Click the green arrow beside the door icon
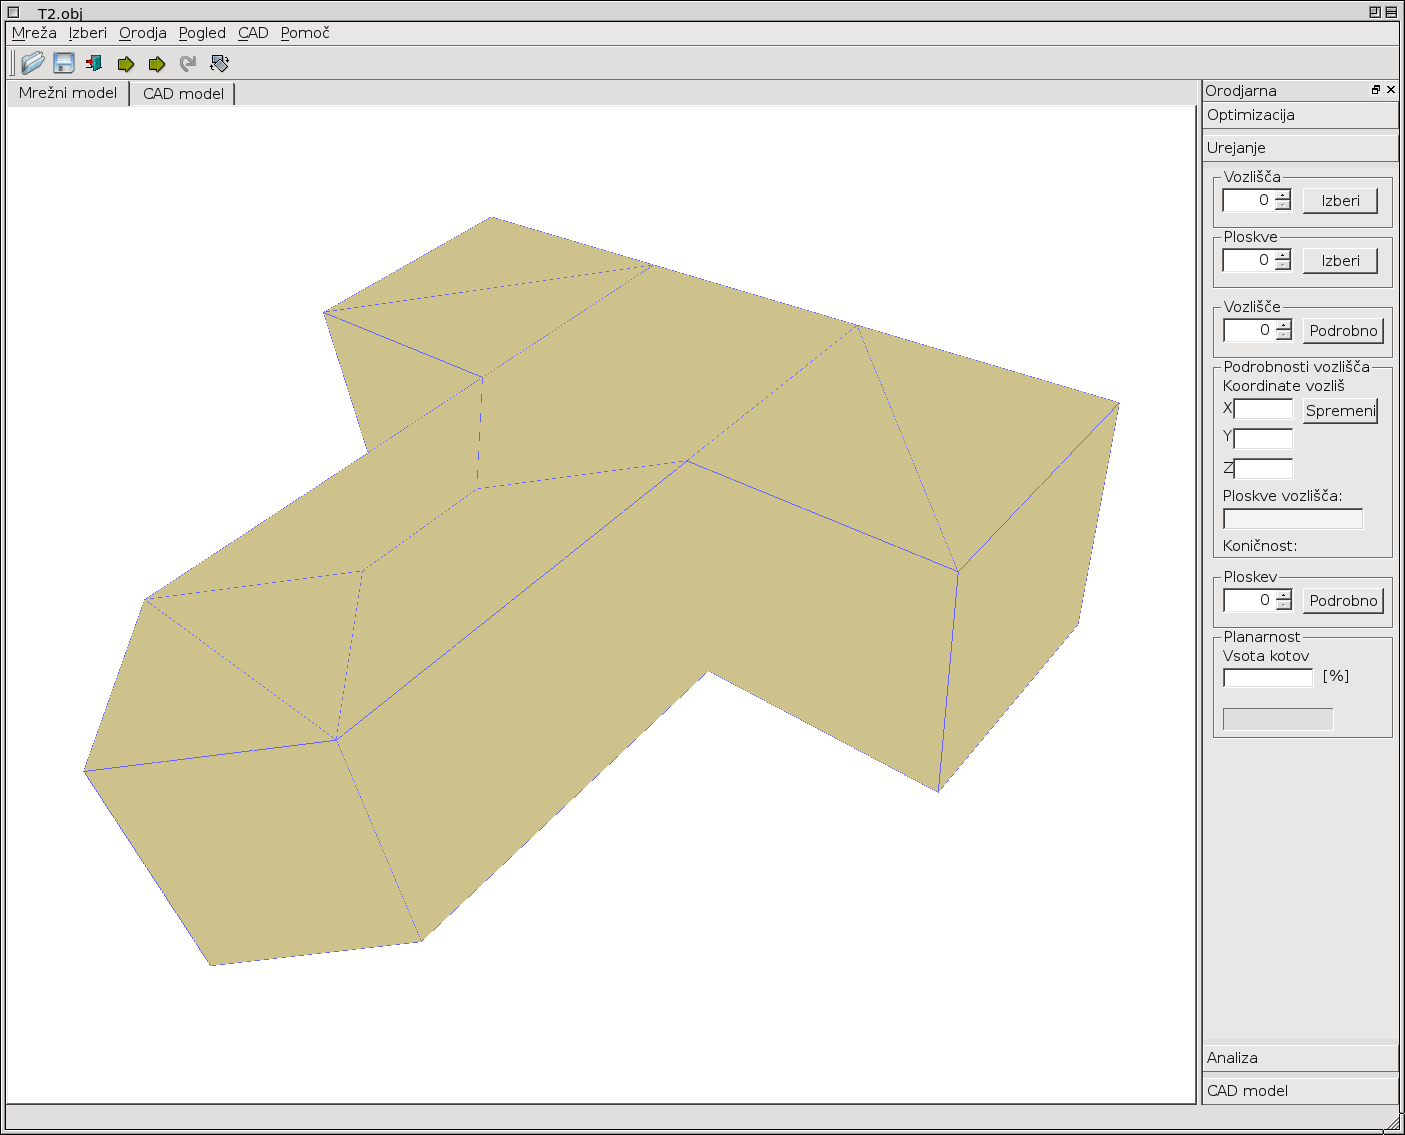 point(125,64)
